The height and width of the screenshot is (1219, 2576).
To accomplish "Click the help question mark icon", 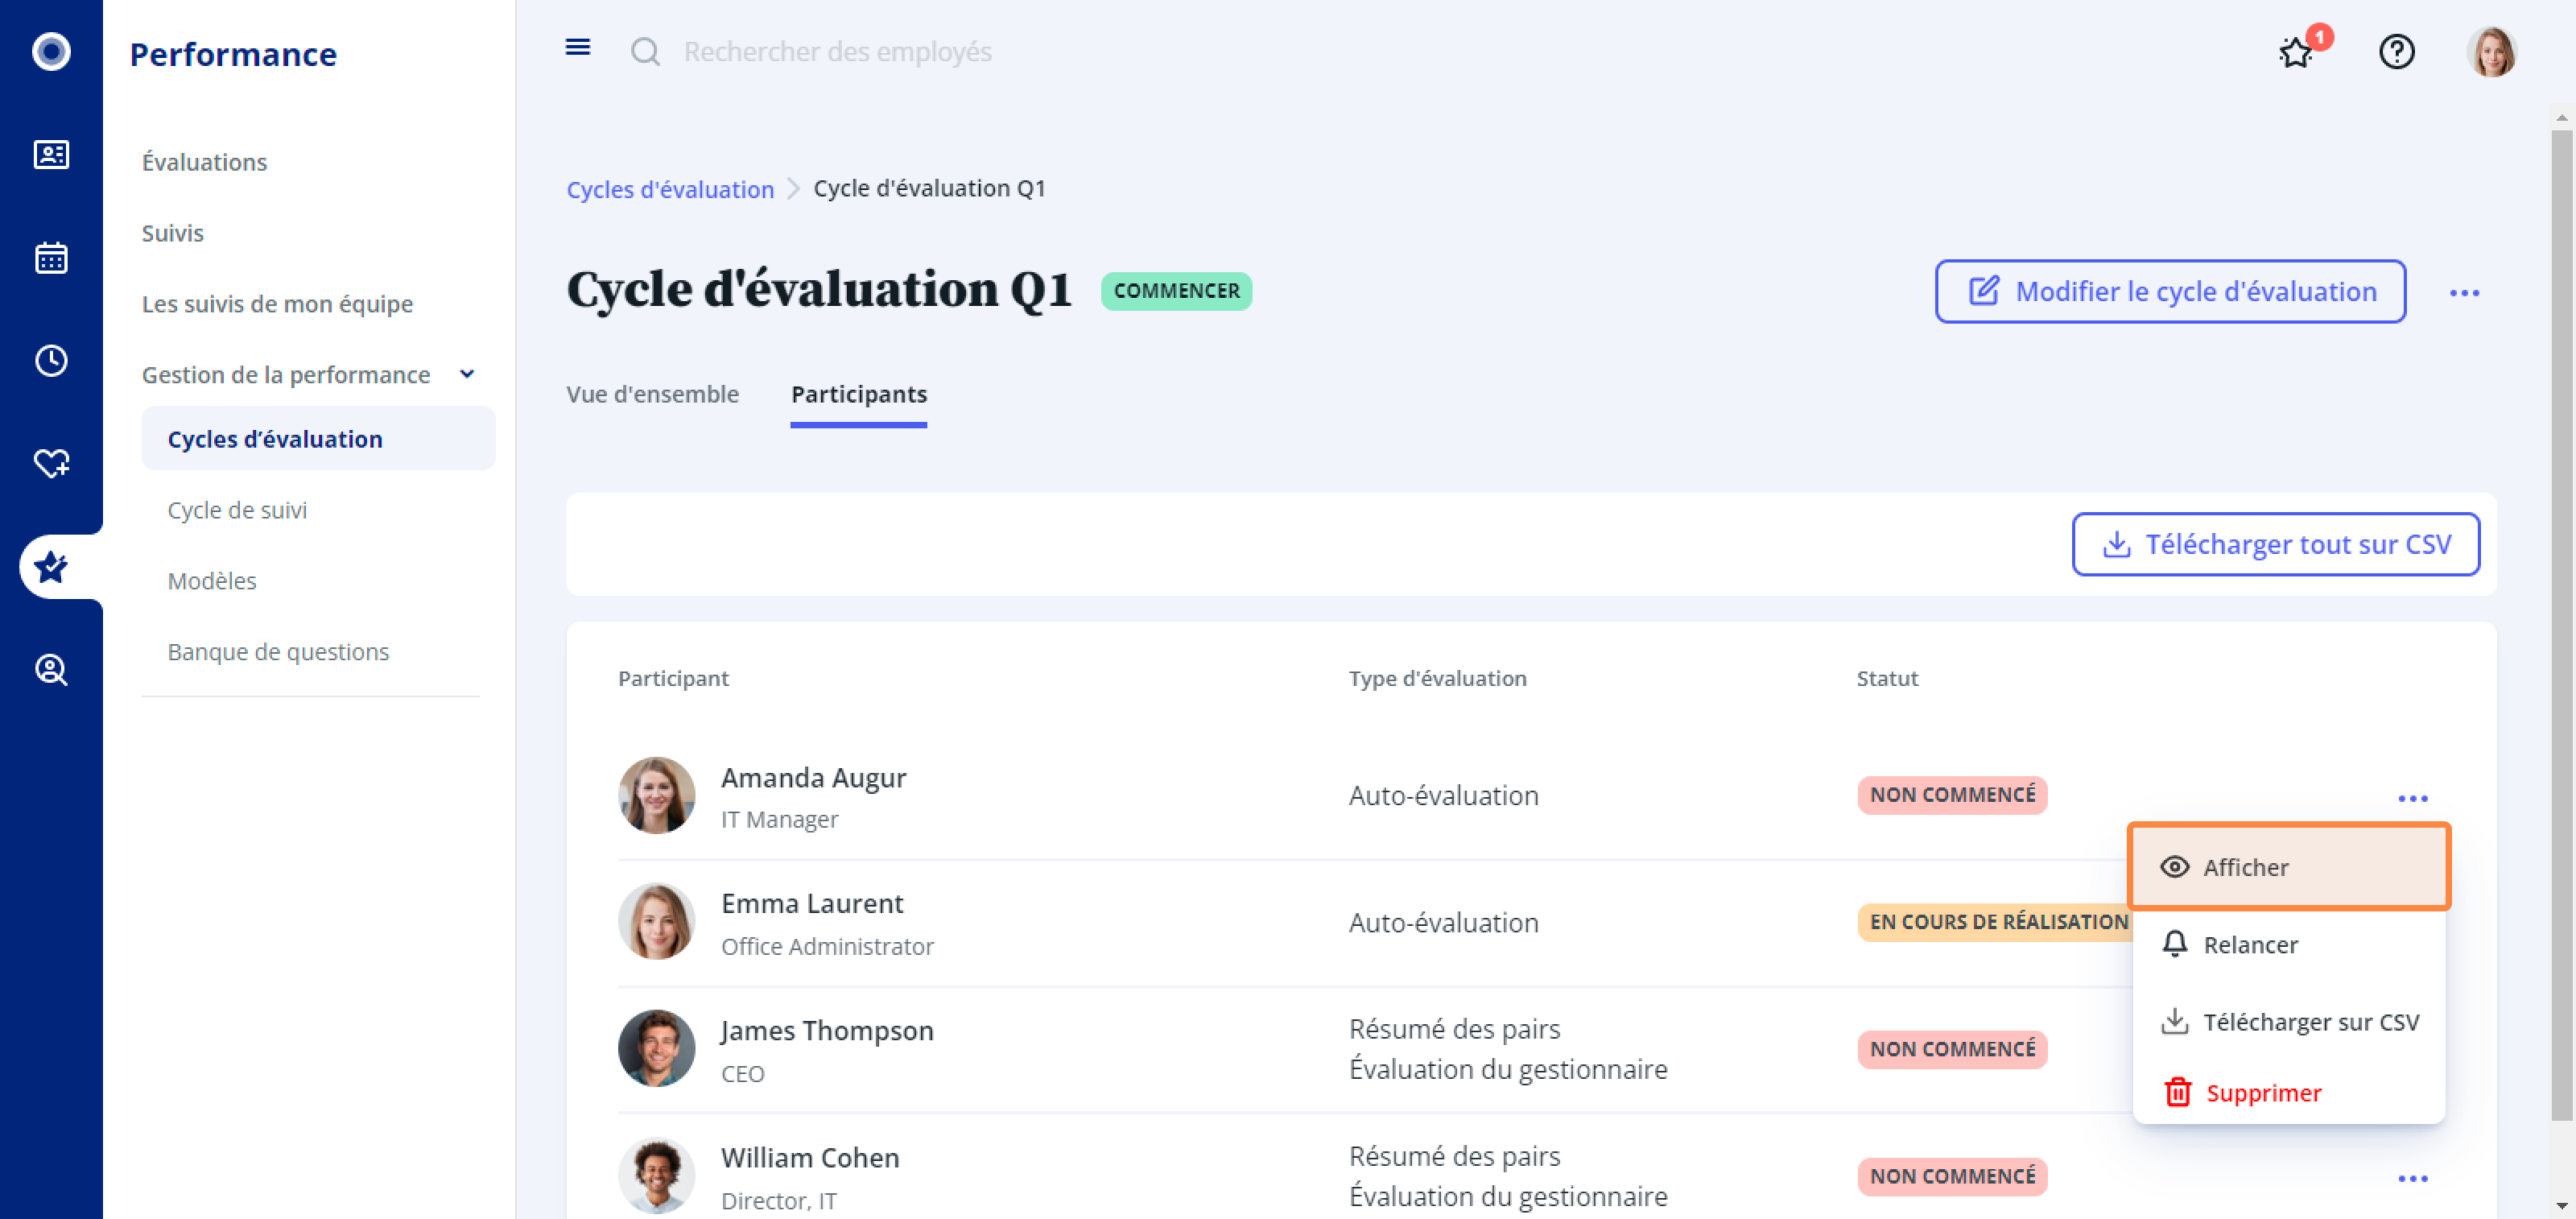I will (x=2396, y=52).
